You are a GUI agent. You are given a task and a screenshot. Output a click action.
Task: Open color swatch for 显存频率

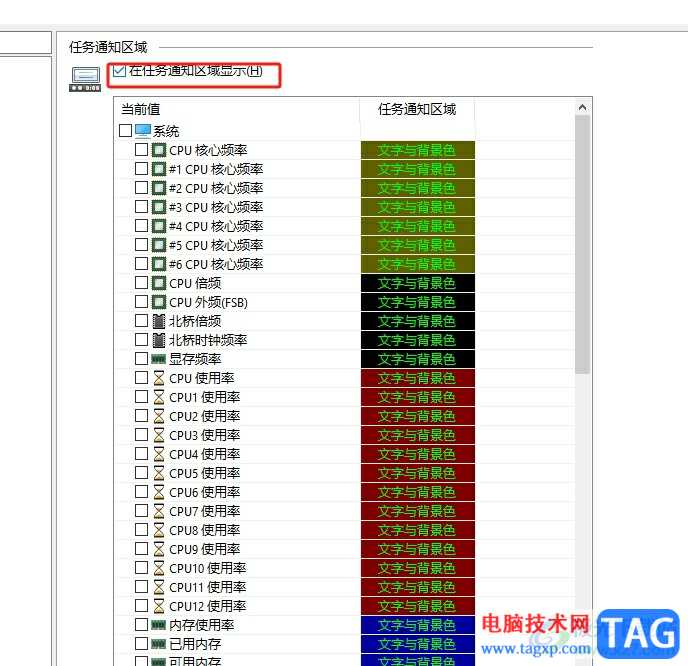418,359
